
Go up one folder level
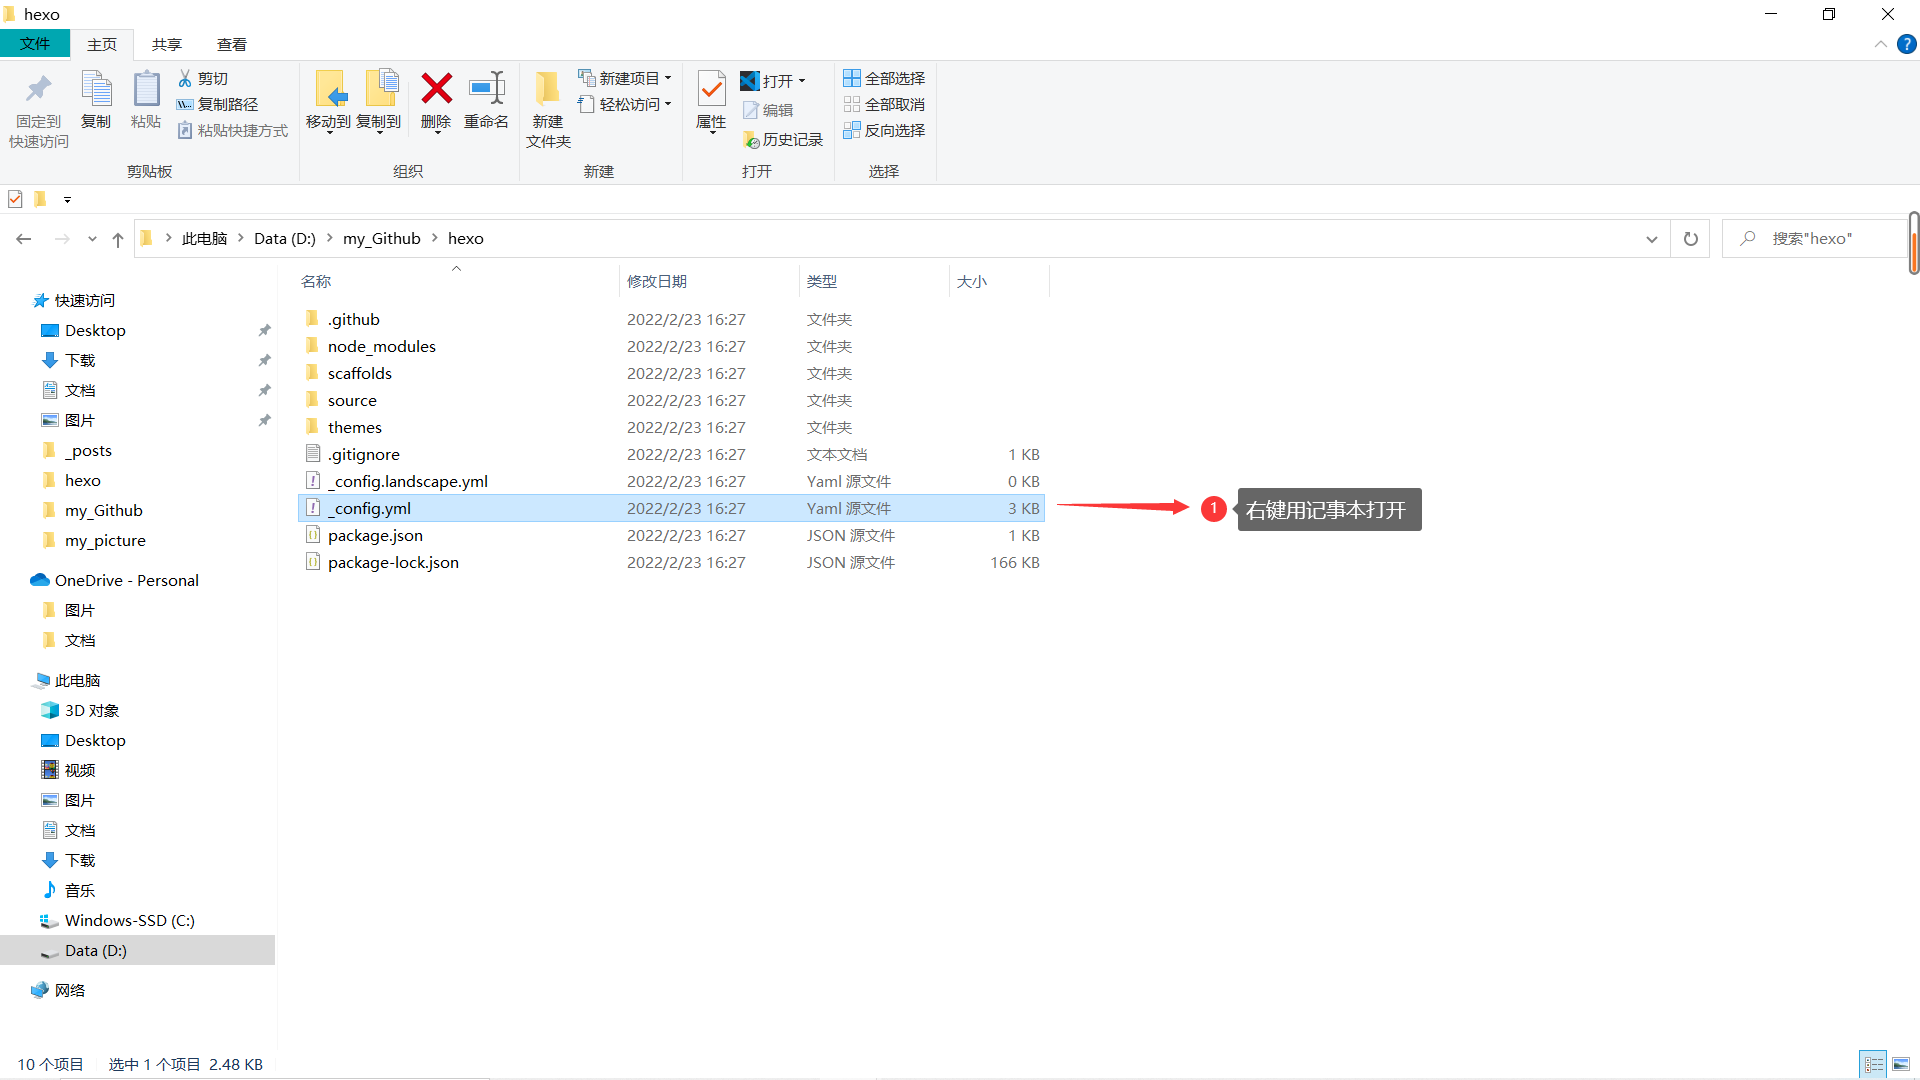click(118, 239)
